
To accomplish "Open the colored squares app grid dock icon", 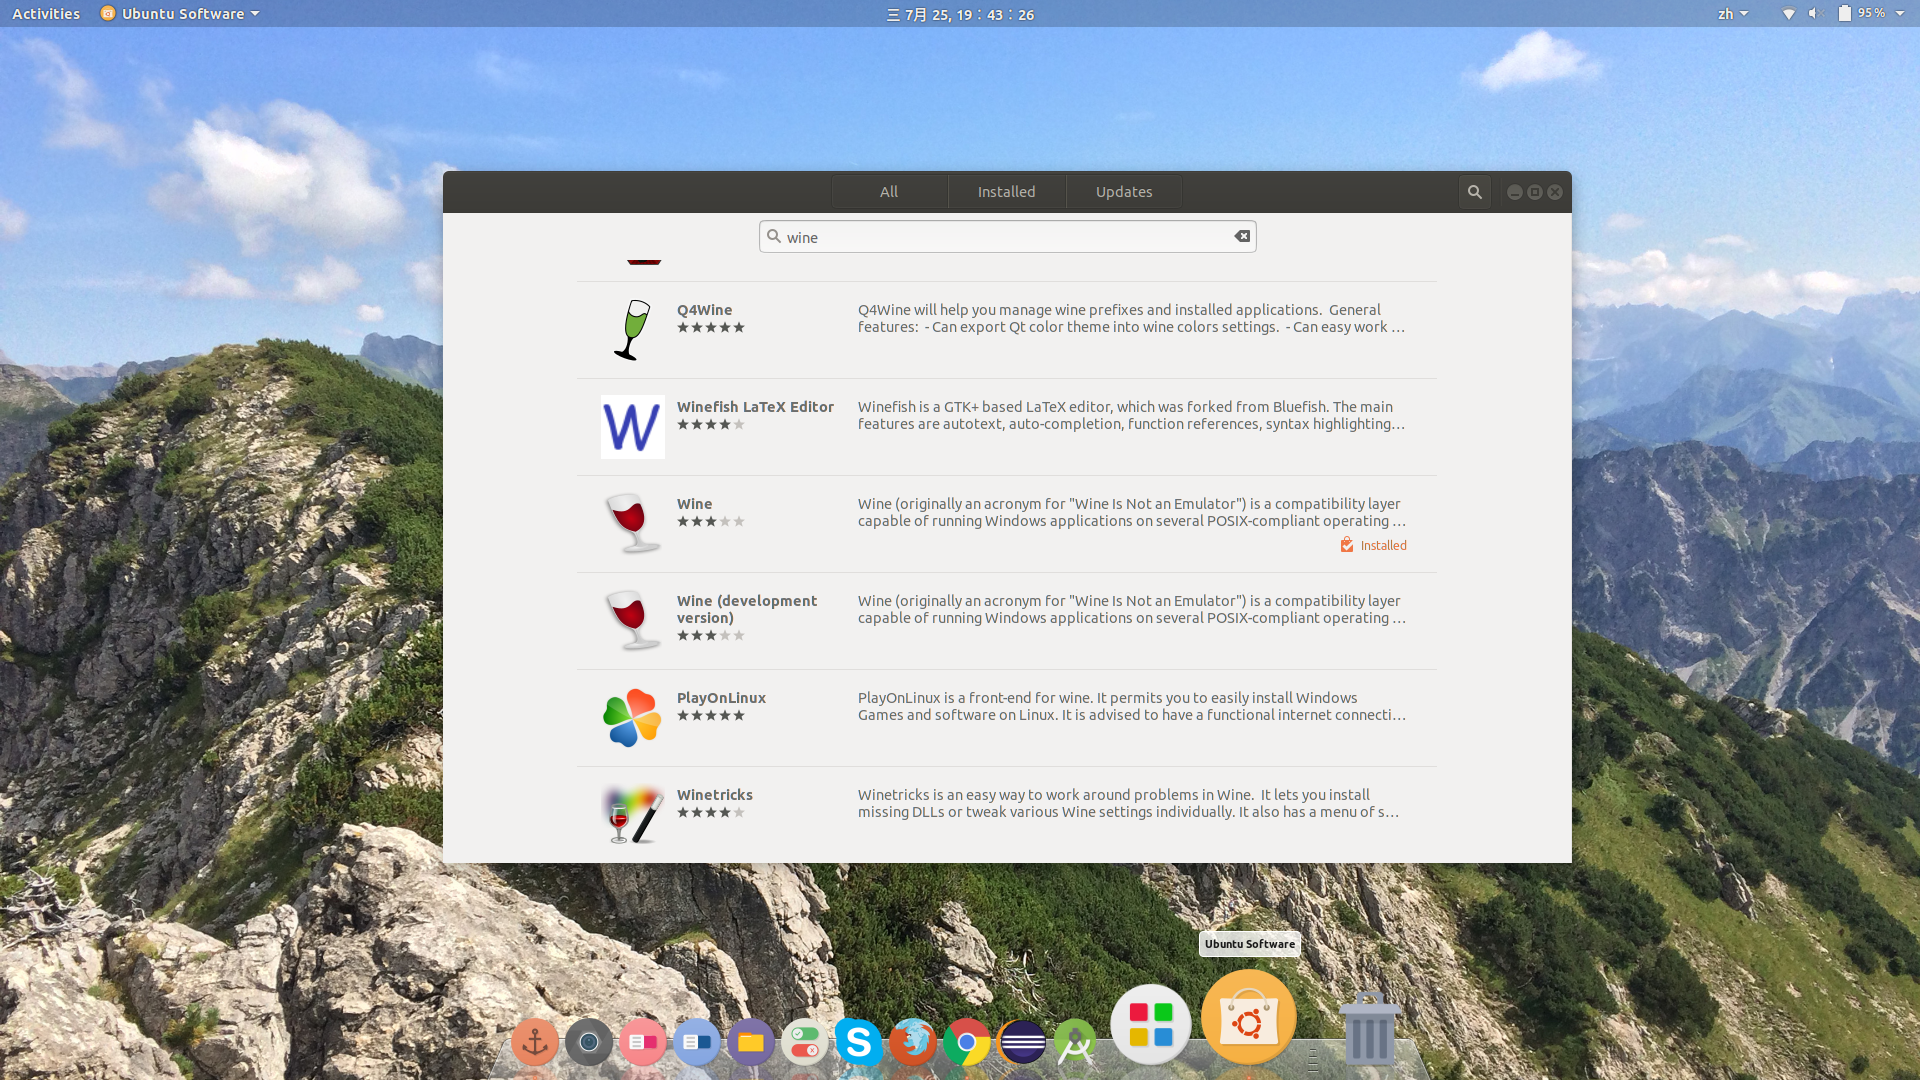I will tap(1151, 1025).
